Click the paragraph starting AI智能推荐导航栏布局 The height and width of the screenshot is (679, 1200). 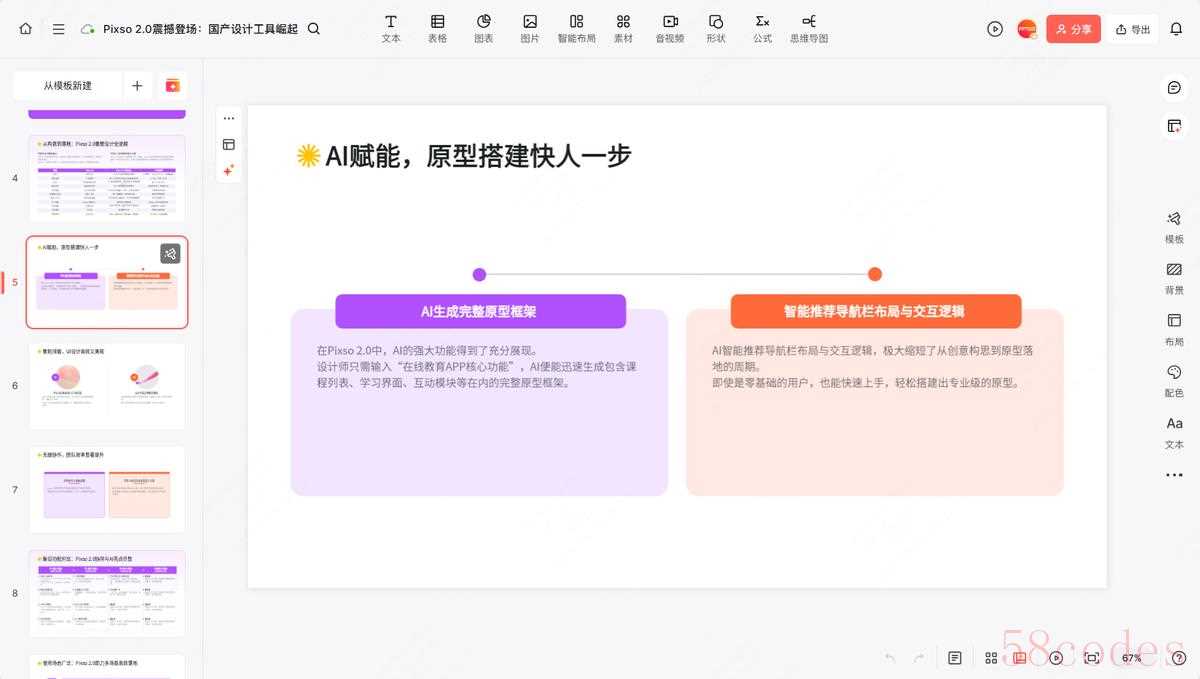873,367
